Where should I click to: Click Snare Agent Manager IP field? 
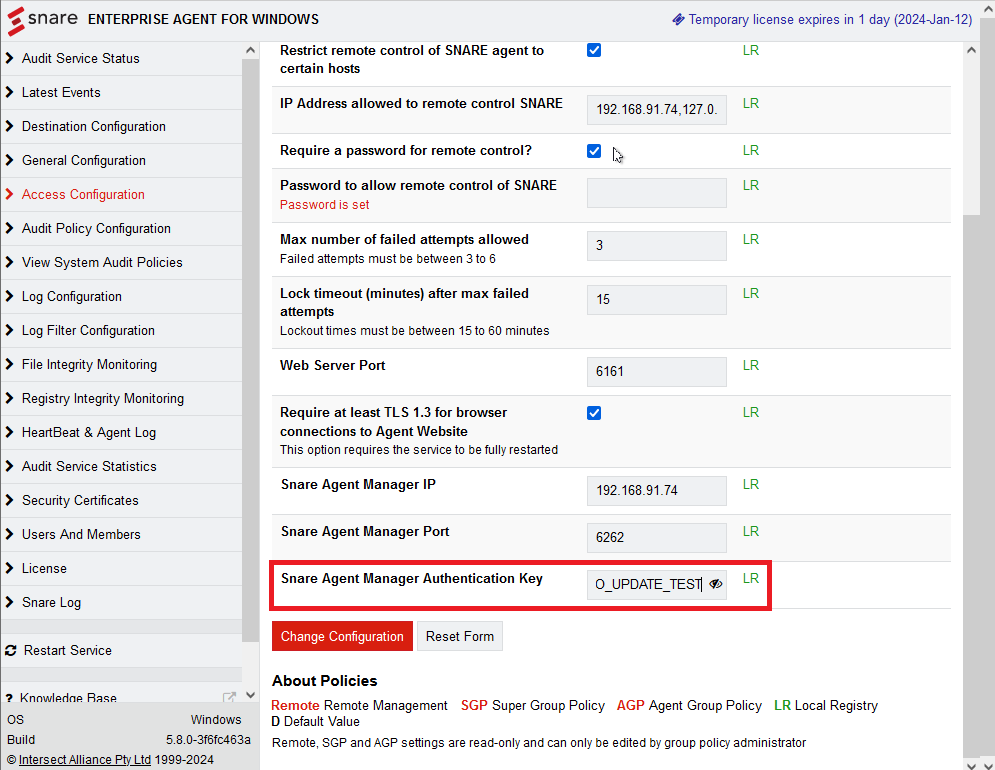click(x=656, y=491)
